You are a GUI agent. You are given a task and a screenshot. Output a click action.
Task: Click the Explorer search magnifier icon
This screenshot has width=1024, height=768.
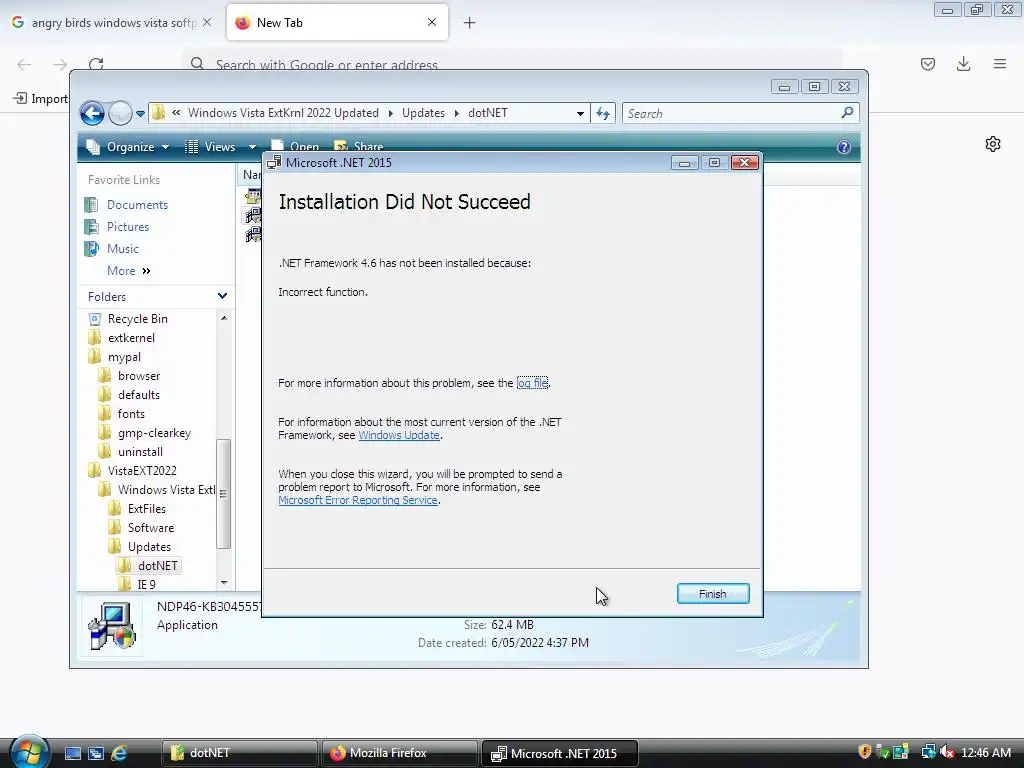pyautogui.click(x=847, y=113)
